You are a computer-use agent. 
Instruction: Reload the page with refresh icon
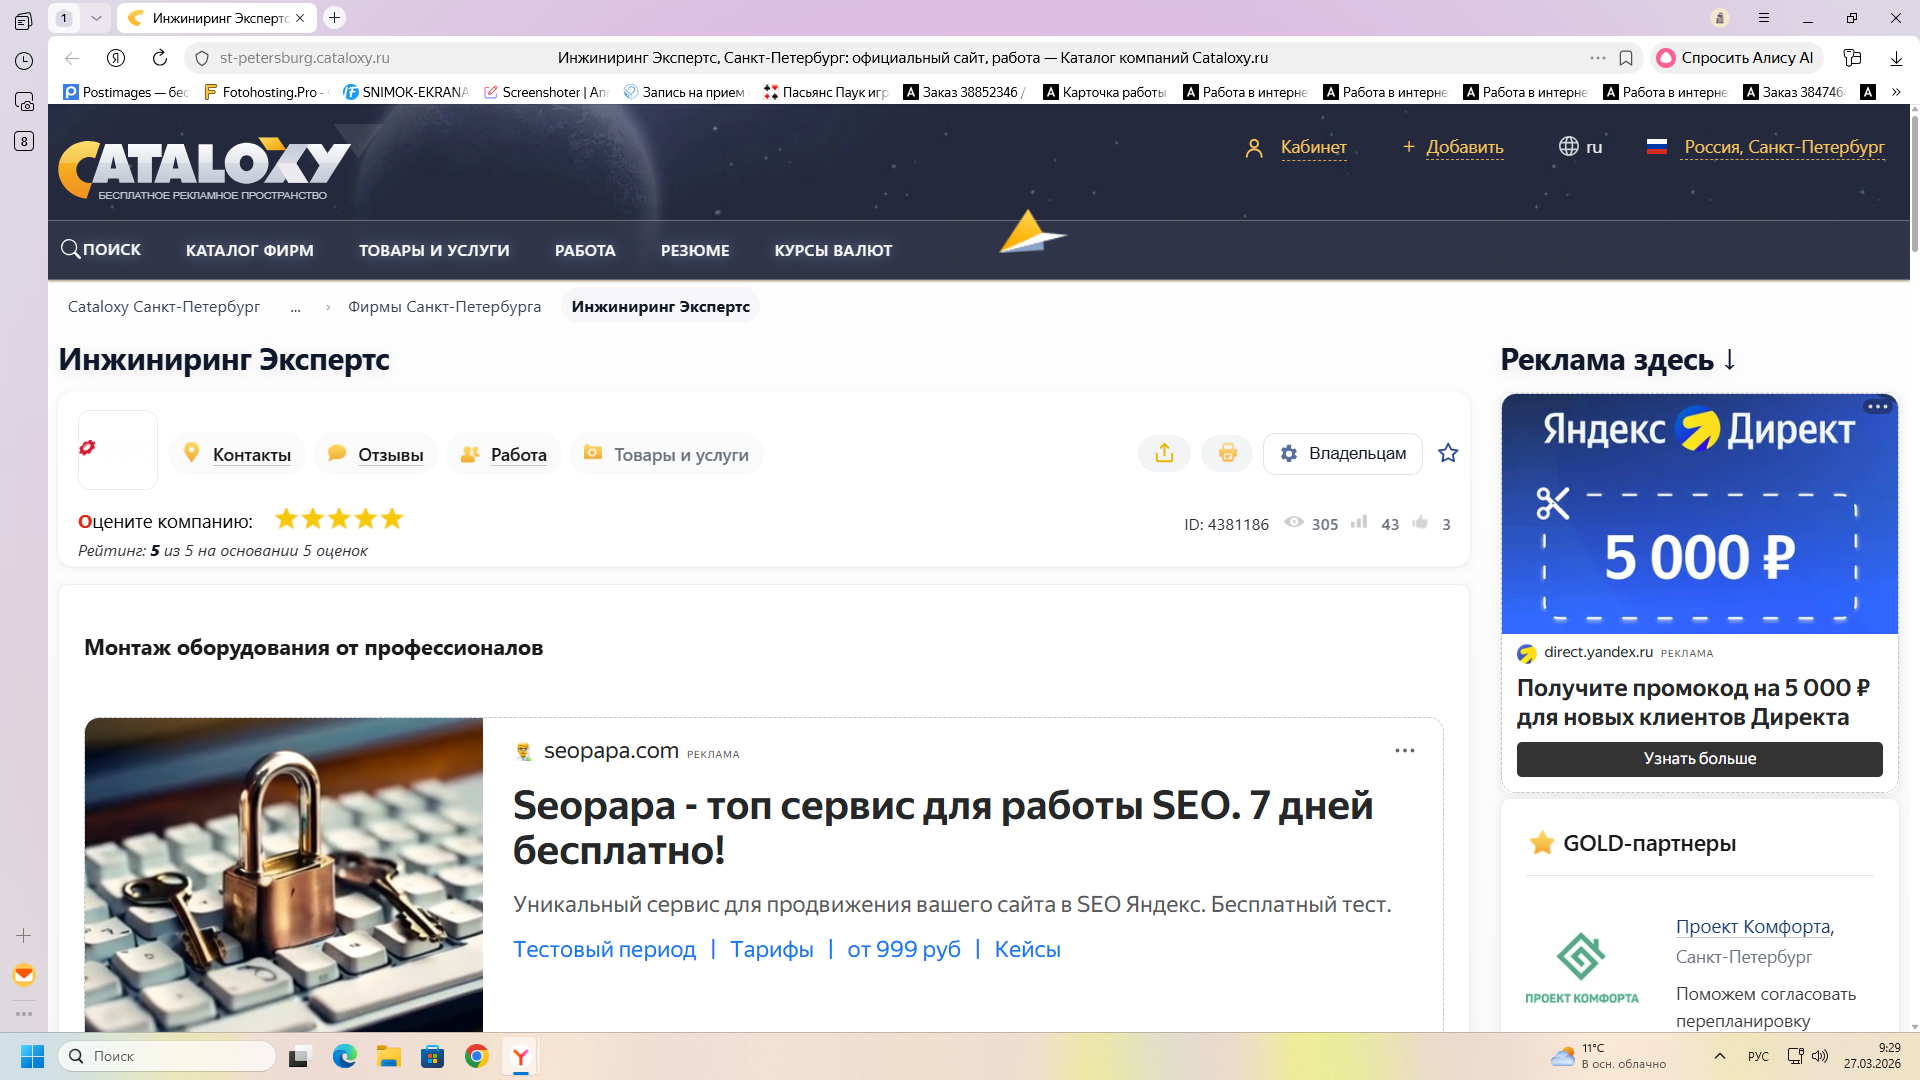coord(160,58)
